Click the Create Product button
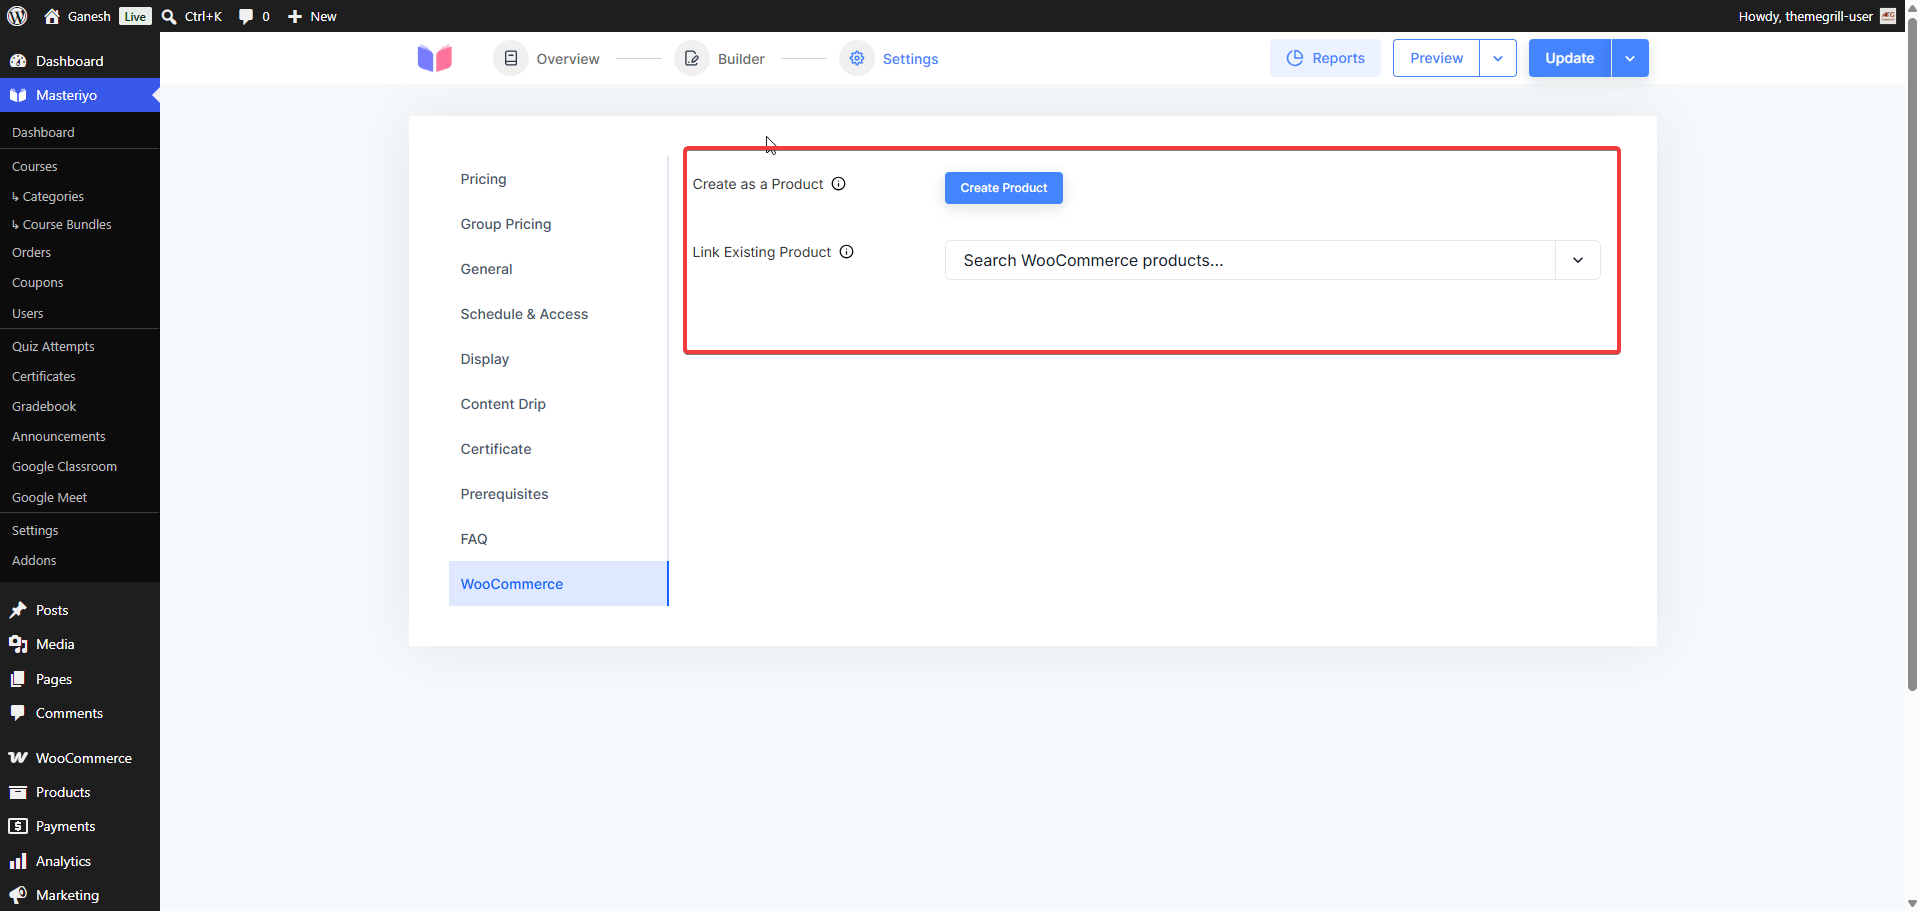This screenshot has width=1920, height=911. pyautogui.click(x=1004, y=188)
